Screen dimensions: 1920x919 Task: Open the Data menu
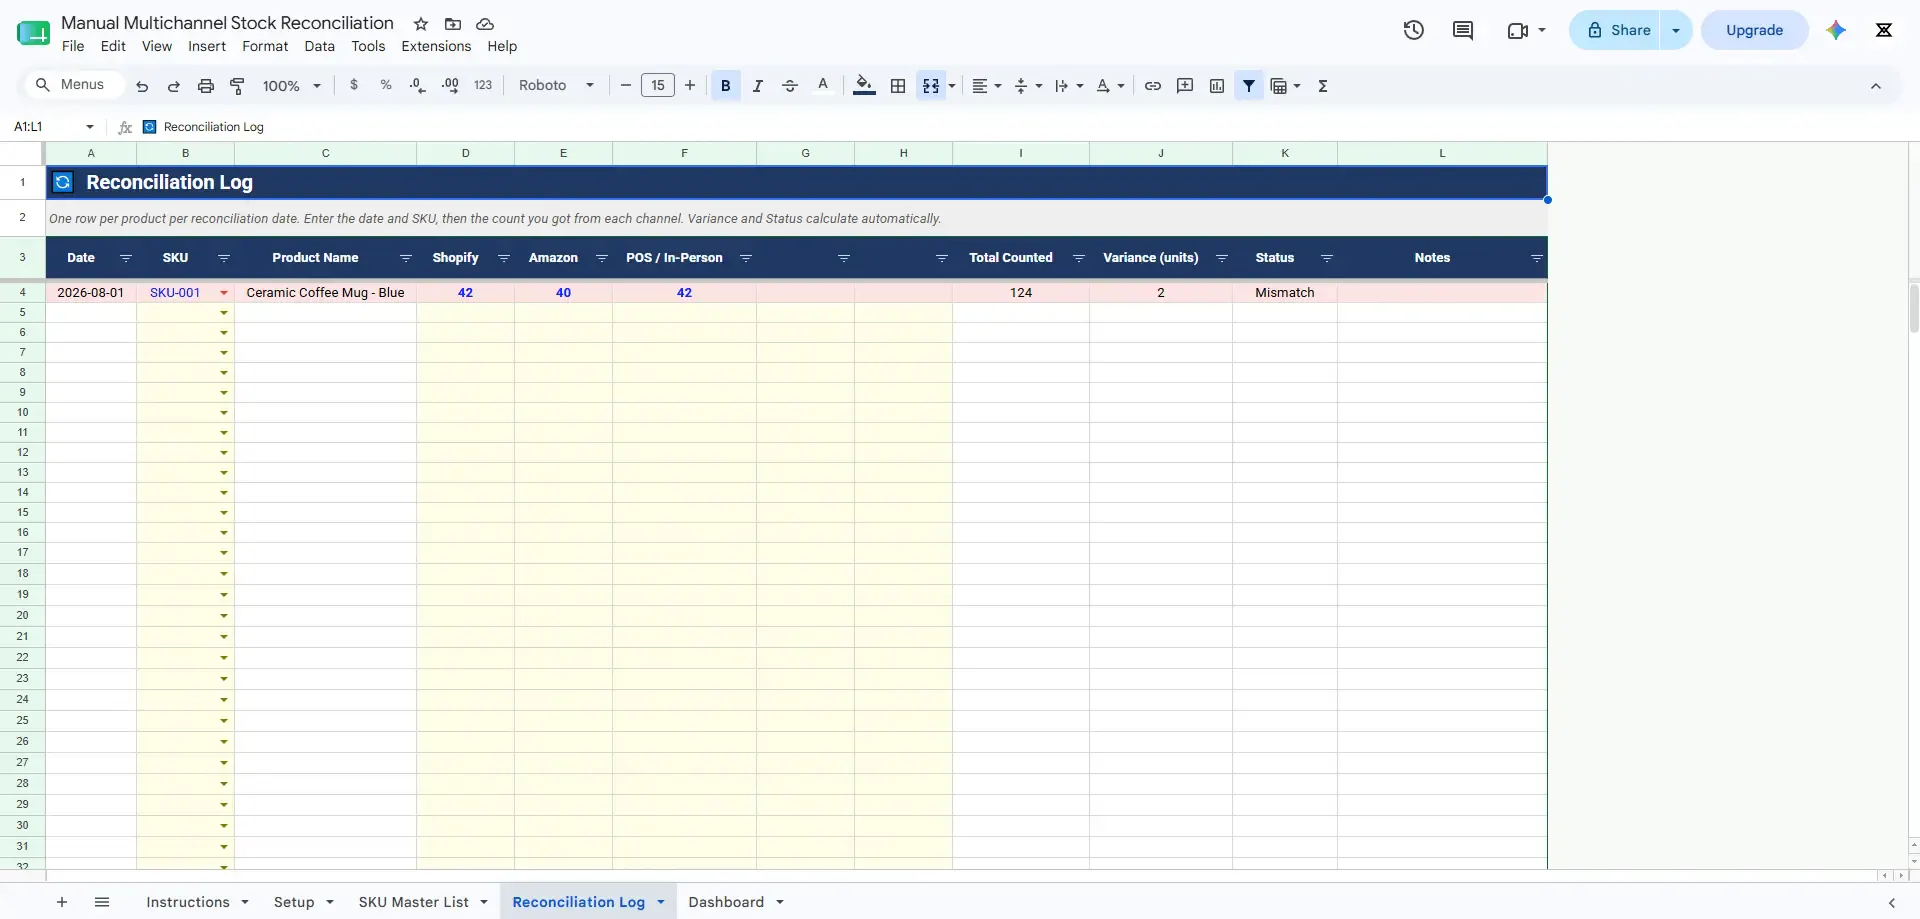pyautogui.click(x=320, y=46)
